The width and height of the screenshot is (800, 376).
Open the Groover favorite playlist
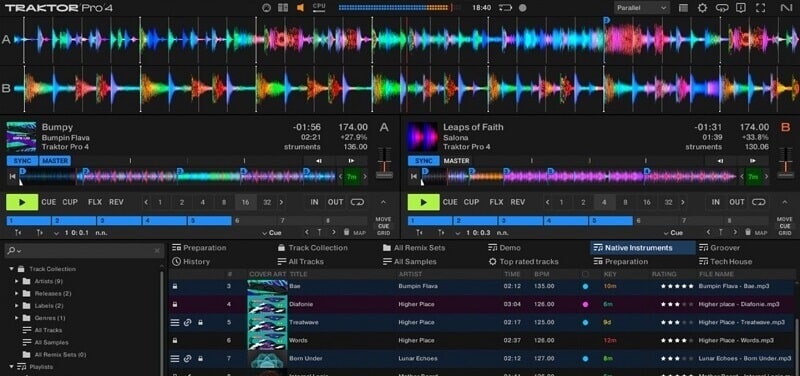pos(719,248)
